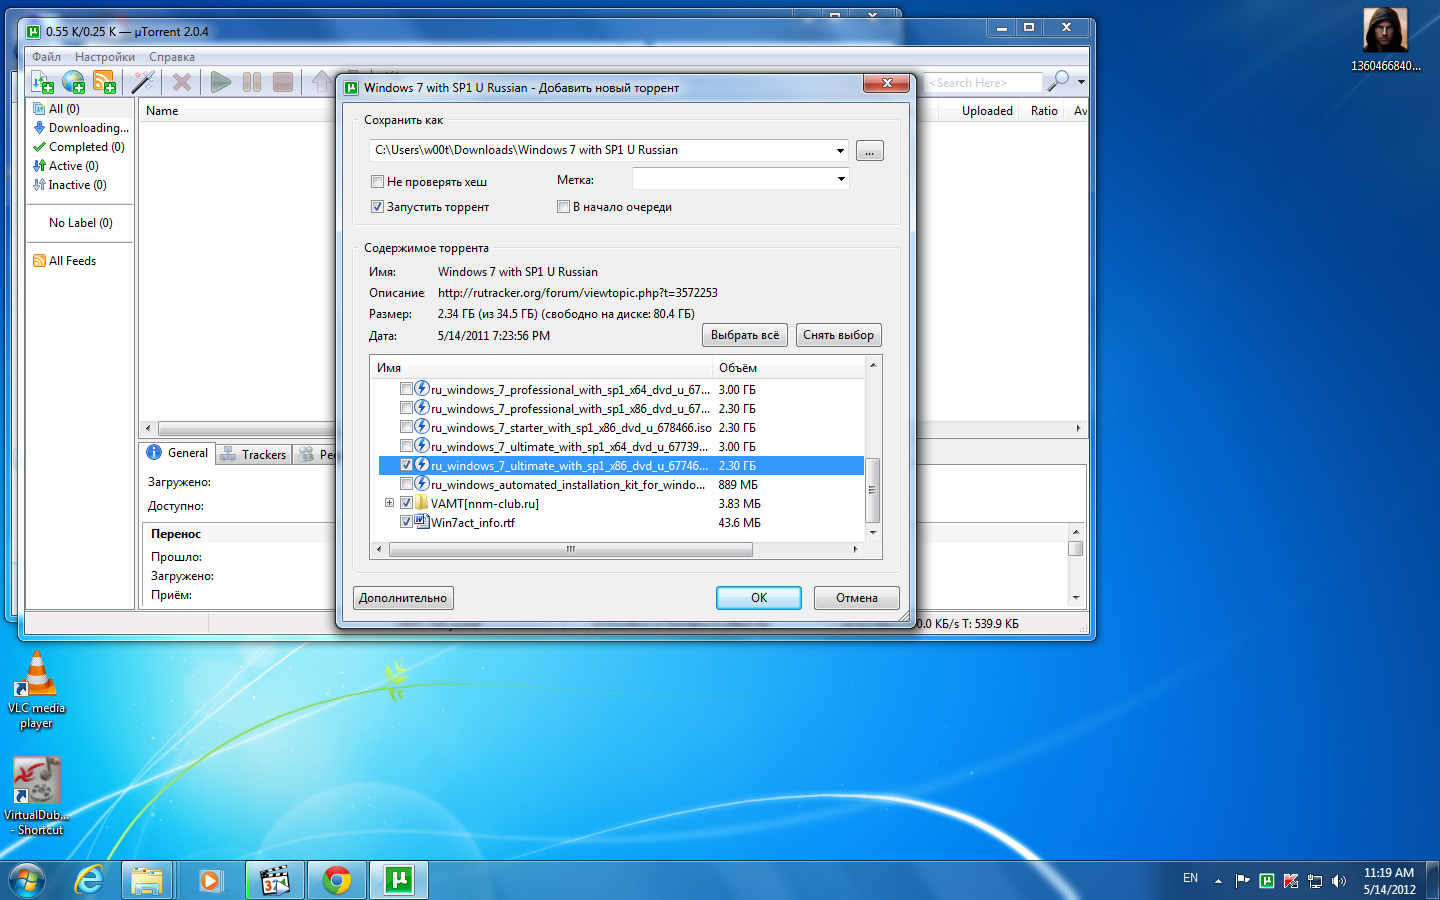This screenshot has width=1440, height=900.
Task: Click the Pause torrent toolbar icon
Action: tap(252, 82)
